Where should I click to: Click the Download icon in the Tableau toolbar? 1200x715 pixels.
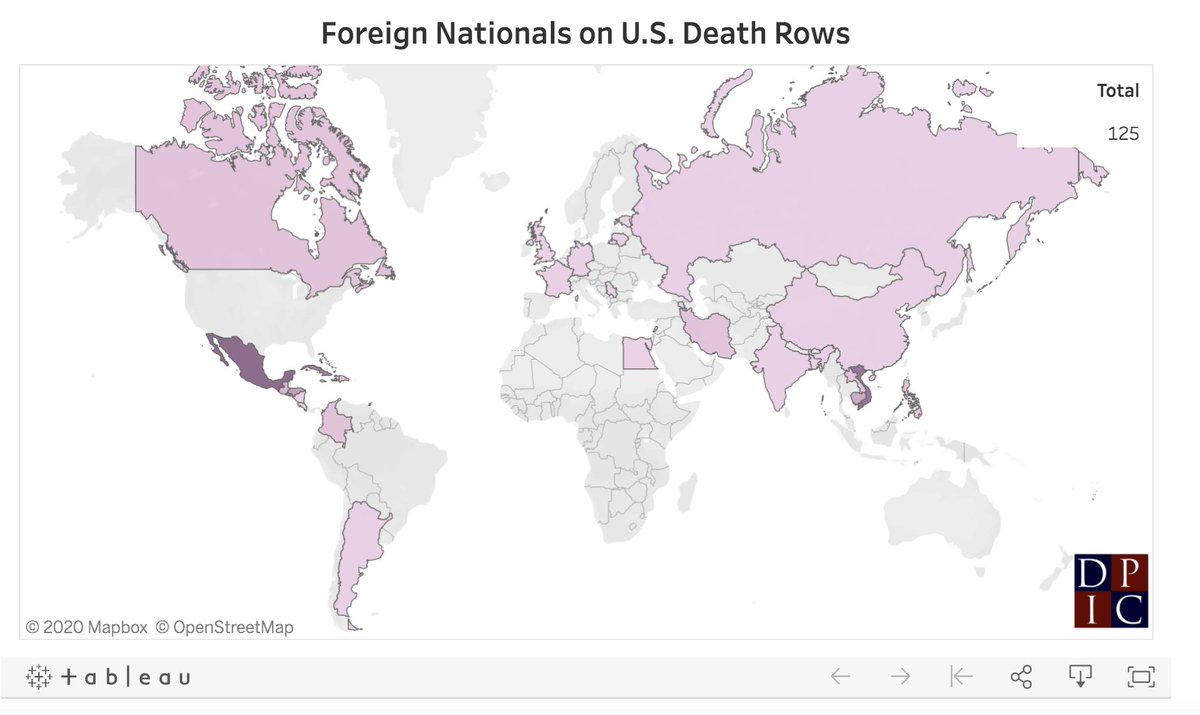coord(1080,677)
